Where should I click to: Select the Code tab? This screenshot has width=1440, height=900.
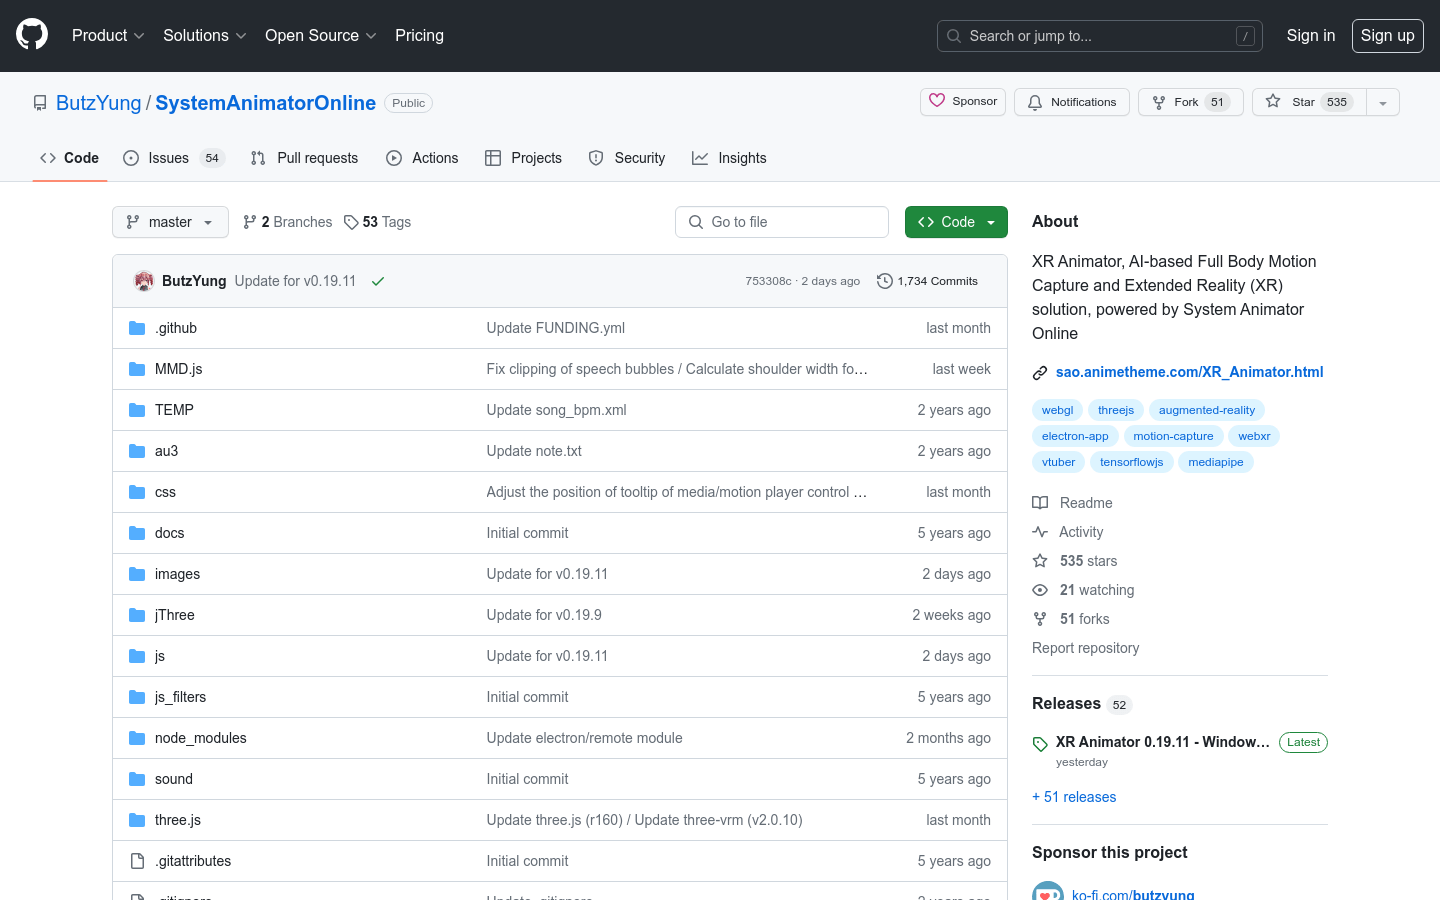tap(69, 158)
